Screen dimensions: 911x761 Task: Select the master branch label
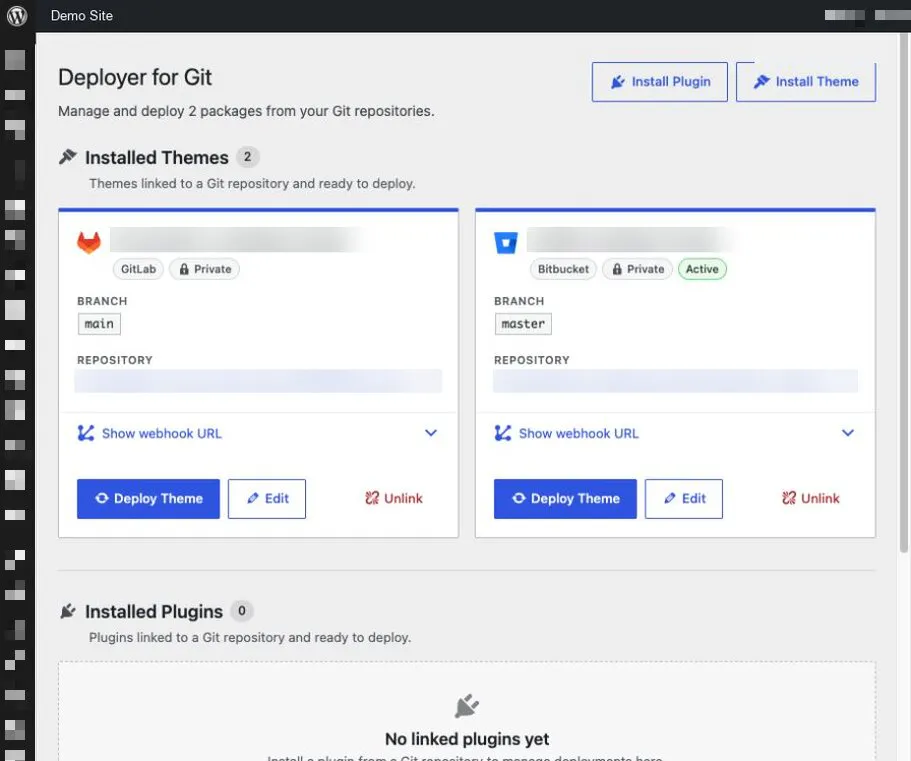pyautogui.click(x=523, y=324)
